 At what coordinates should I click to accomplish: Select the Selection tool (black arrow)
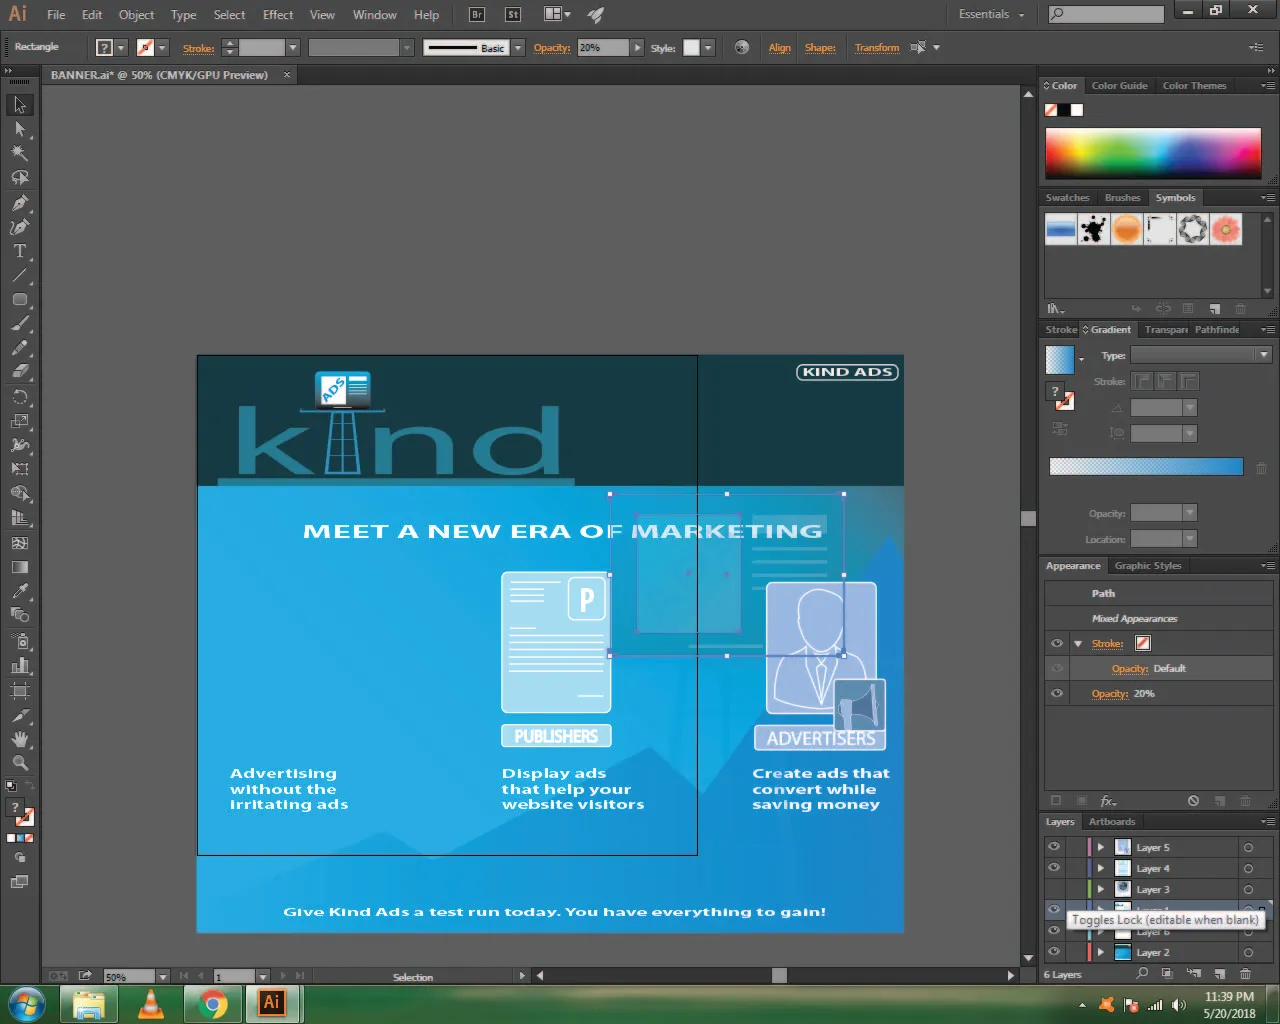tap(20, 105)
